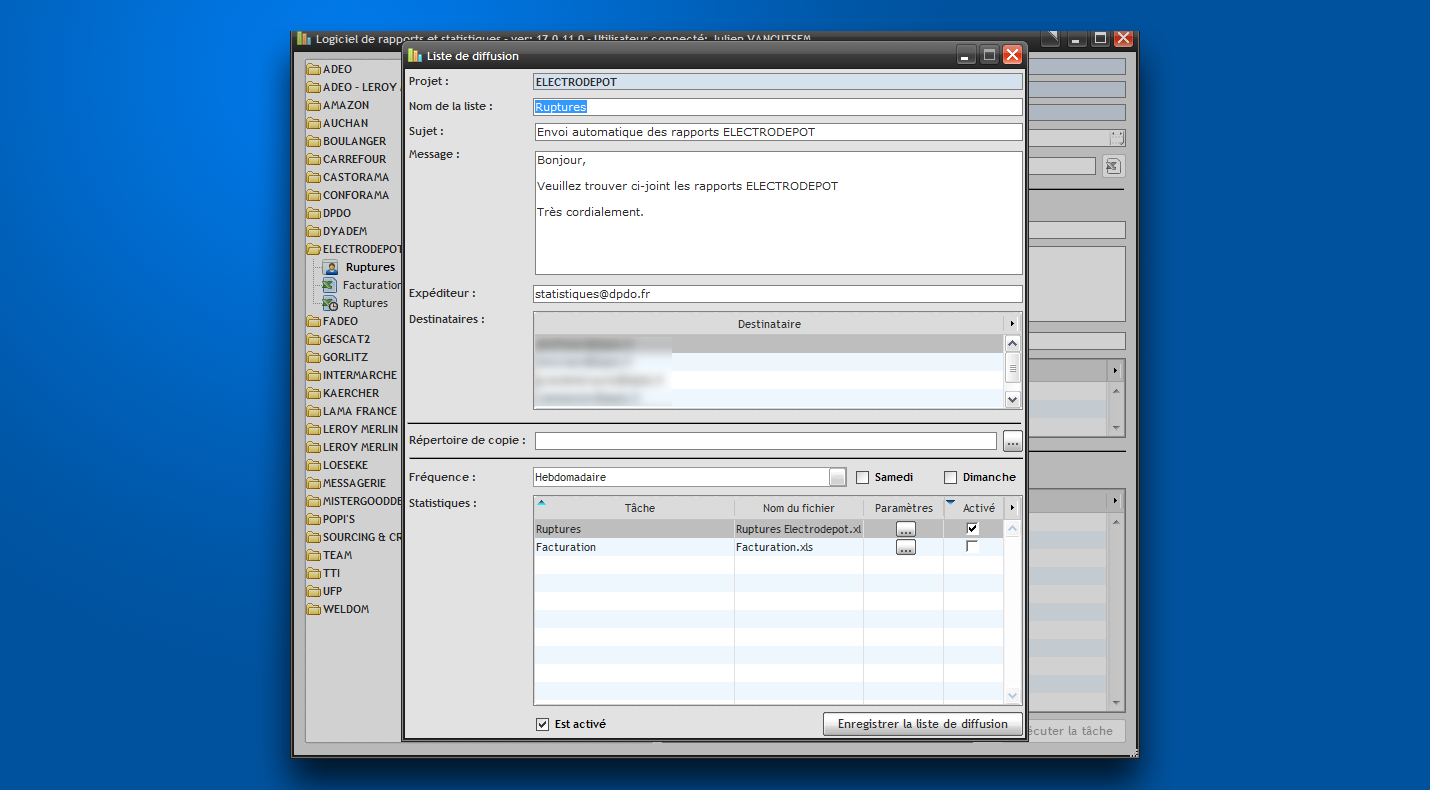
Task: Select the Facturation.xls filename cell
Action: tap(799, 548)
